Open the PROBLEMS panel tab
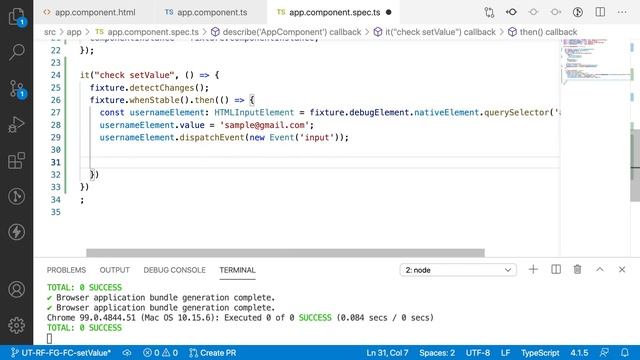The image size is (640, 360). [66, 270]
